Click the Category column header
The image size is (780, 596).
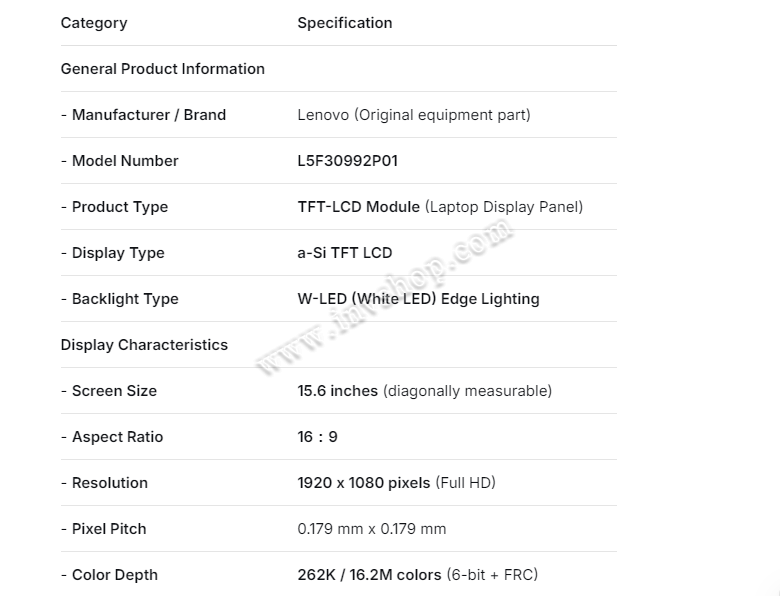[x=94, y=23]
